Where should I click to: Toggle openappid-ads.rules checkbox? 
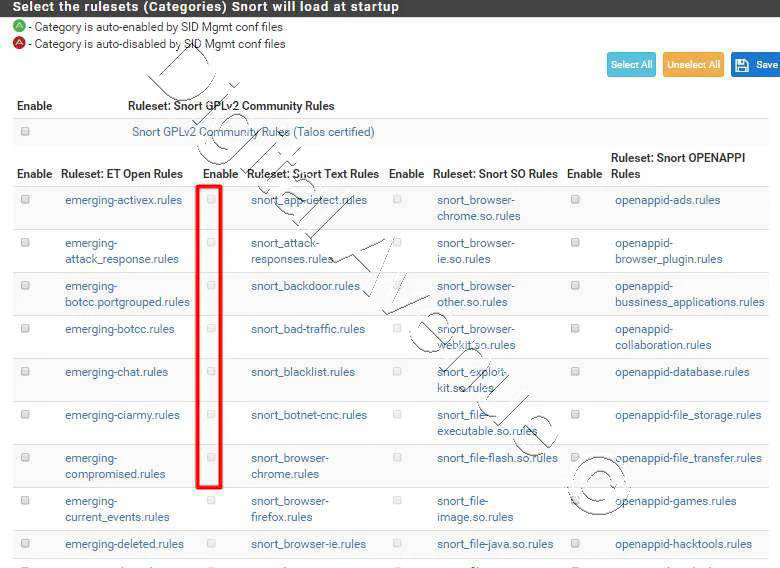[x=575, y=199]
